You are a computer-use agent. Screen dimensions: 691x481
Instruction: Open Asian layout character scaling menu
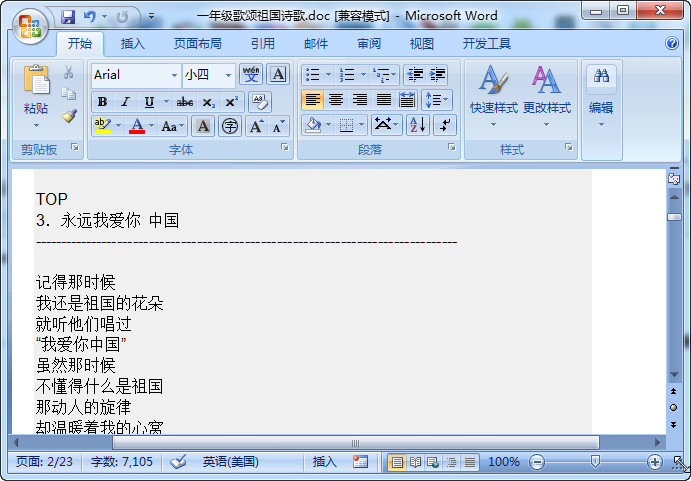tap(386, 125)
